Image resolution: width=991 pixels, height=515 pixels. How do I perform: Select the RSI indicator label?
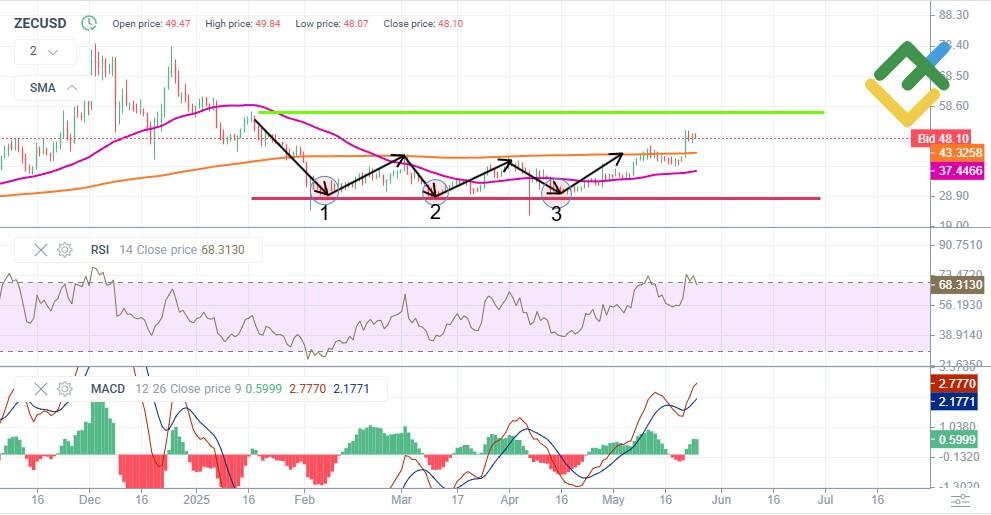[99, 250]
